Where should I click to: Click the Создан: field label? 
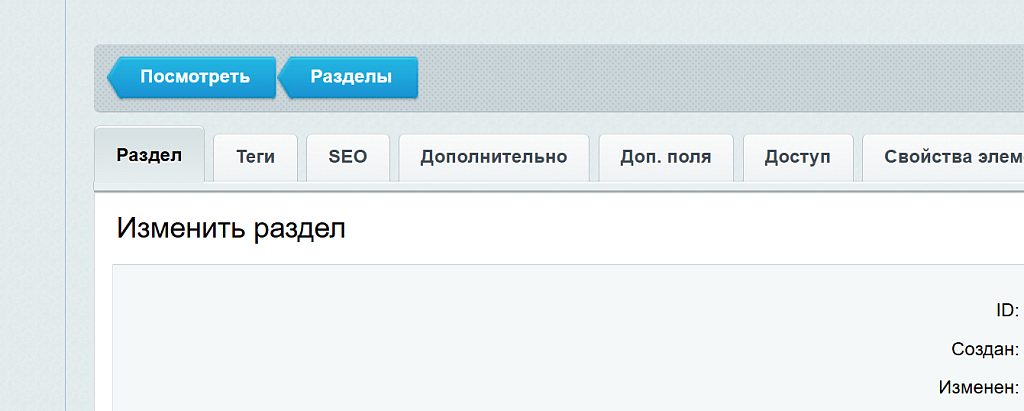(x=984, y=349)
